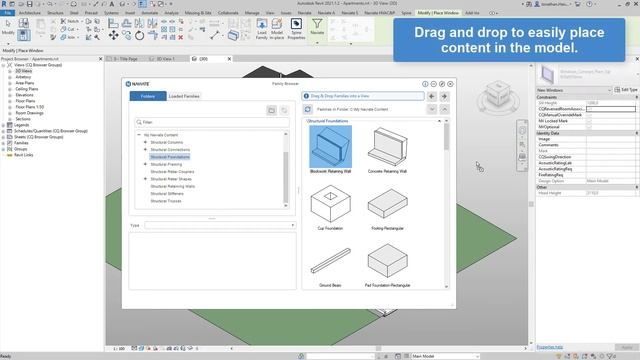Open the Collaborate ribbon tab
The width and height of the screenshot is (640, 360).
tap(228, 13)
